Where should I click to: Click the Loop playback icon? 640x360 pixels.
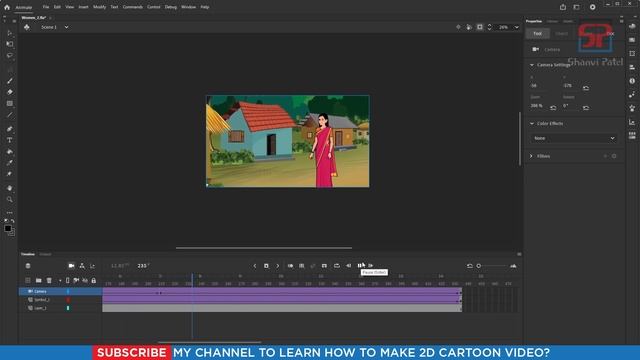point(337,266)
